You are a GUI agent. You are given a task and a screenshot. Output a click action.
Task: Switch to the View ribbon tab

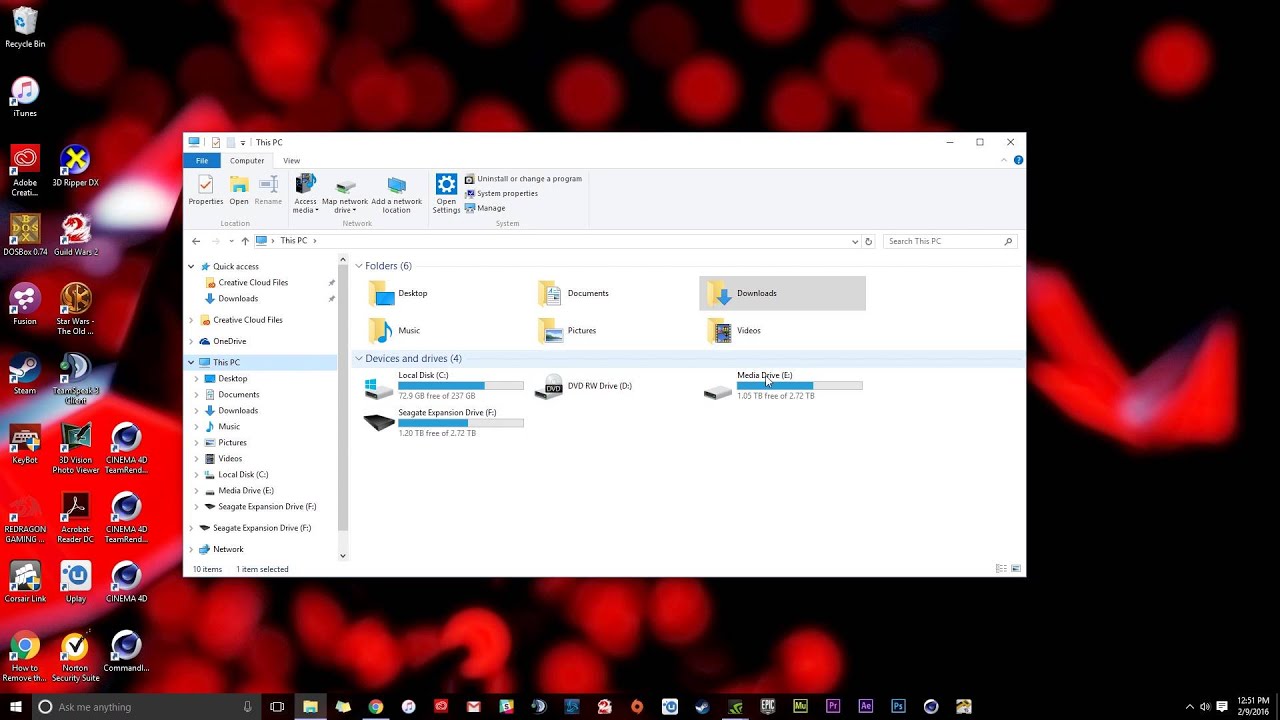pos(291,160)
